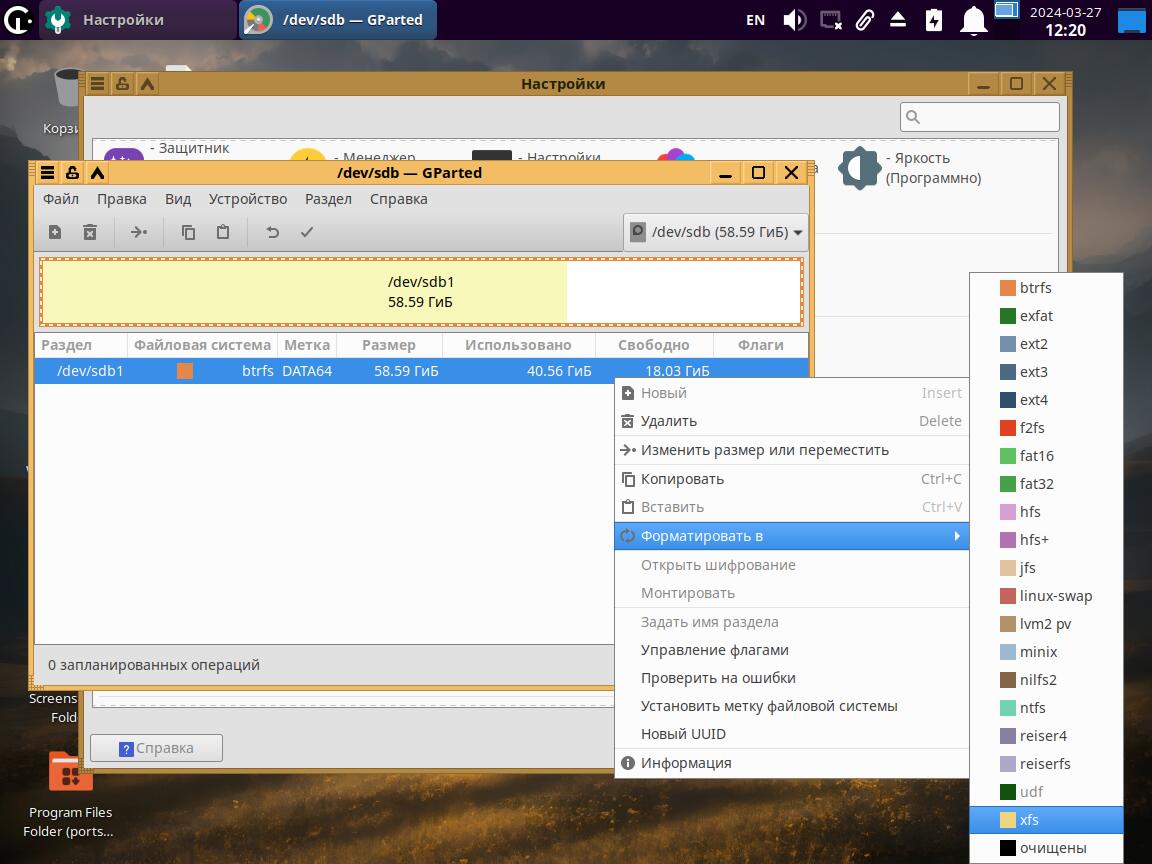Image resolution: width=1152 pixels, height=864 pixels.
Task: Sort by the Использовано column header
Action: pyautogui.click(x=518, y=345)
